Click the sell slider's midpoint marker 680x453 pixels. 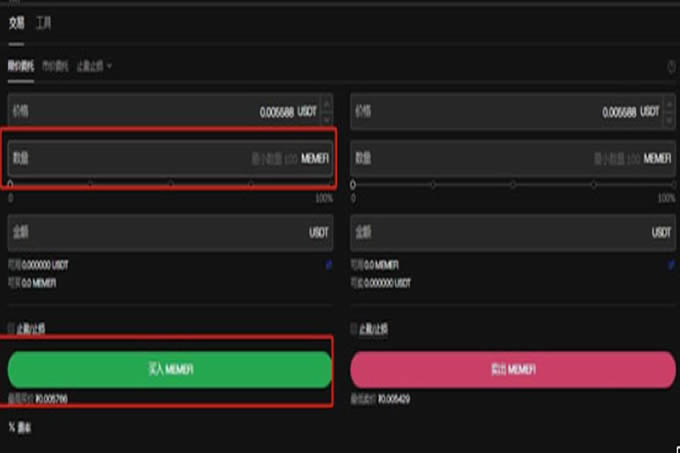coord(513,185)
